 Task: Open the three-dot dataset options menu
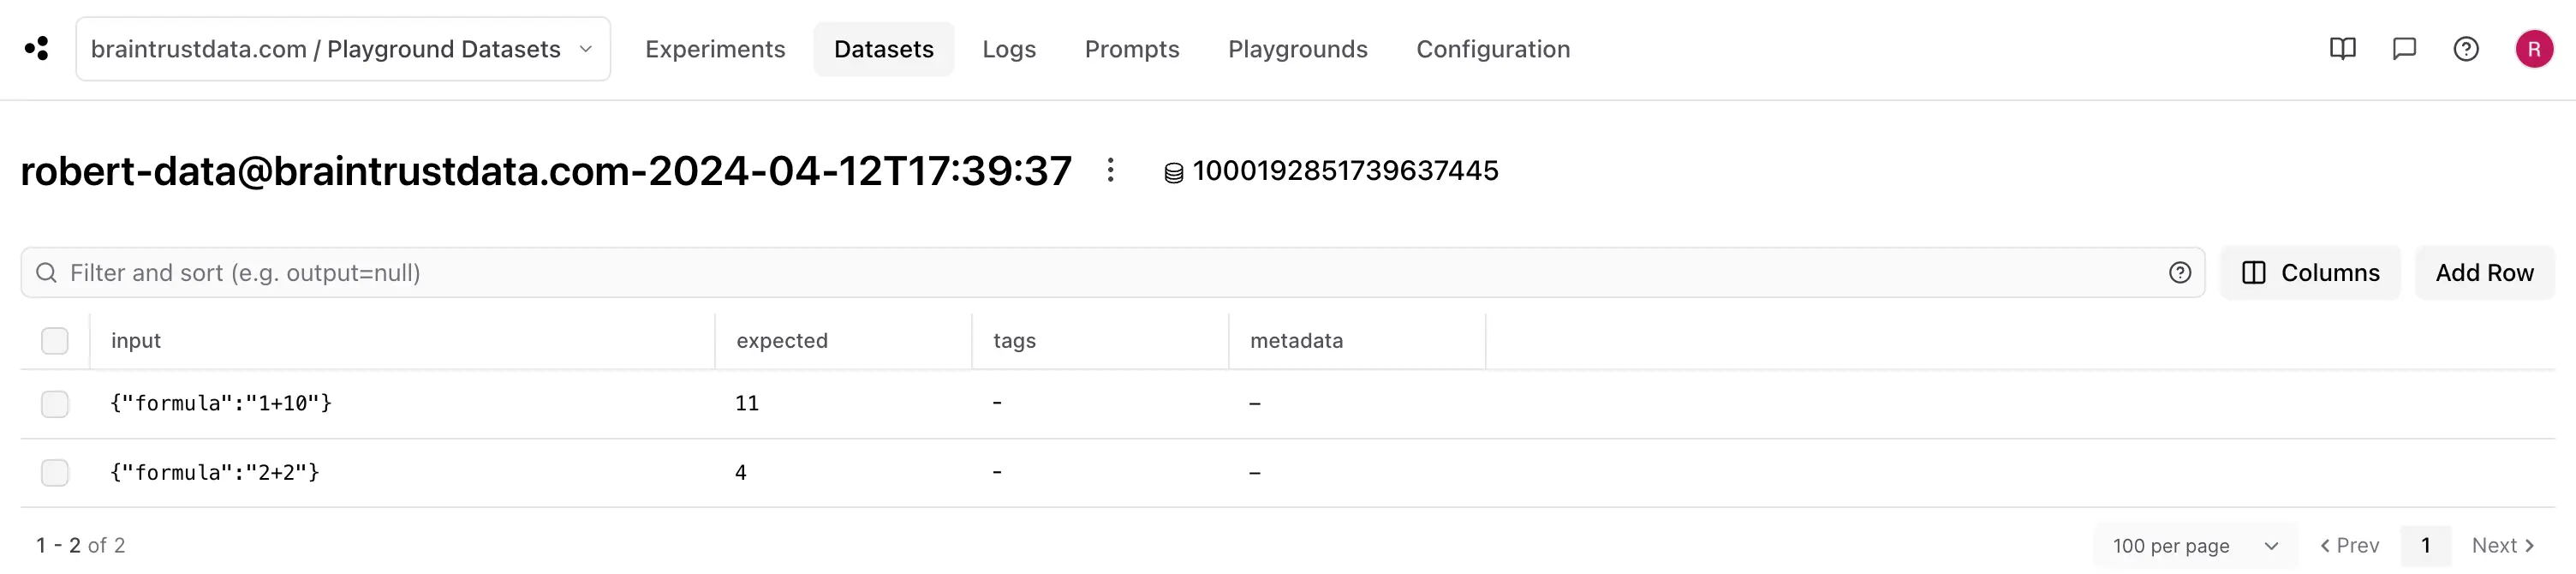[1110, 170]
